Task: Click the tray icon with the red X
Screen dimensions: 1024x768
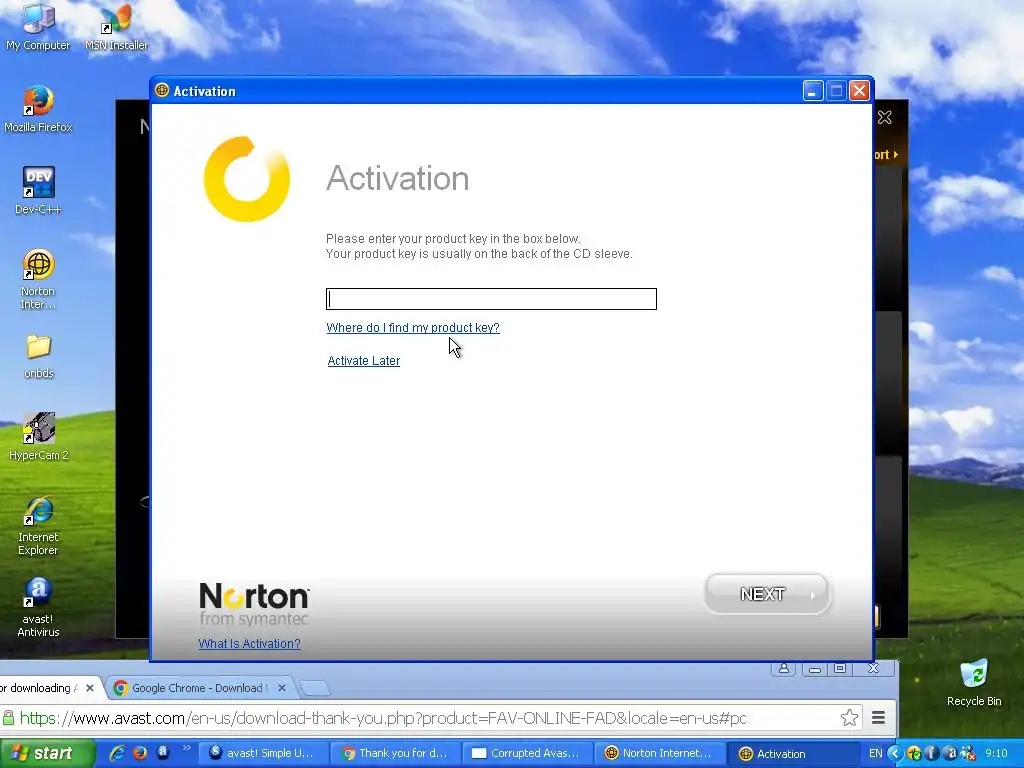Action: (x=968, y=753)
